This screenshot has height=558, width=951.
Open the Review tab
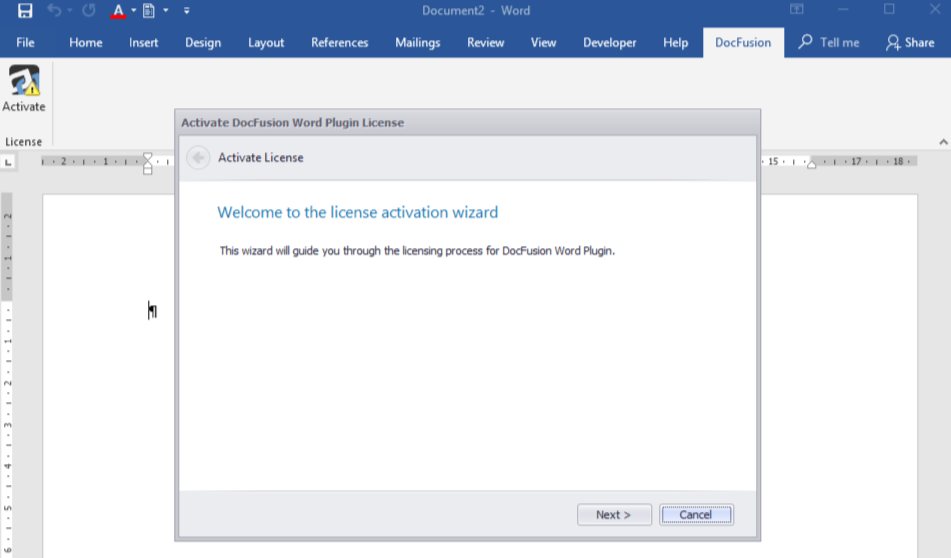[x=485, y=42]
